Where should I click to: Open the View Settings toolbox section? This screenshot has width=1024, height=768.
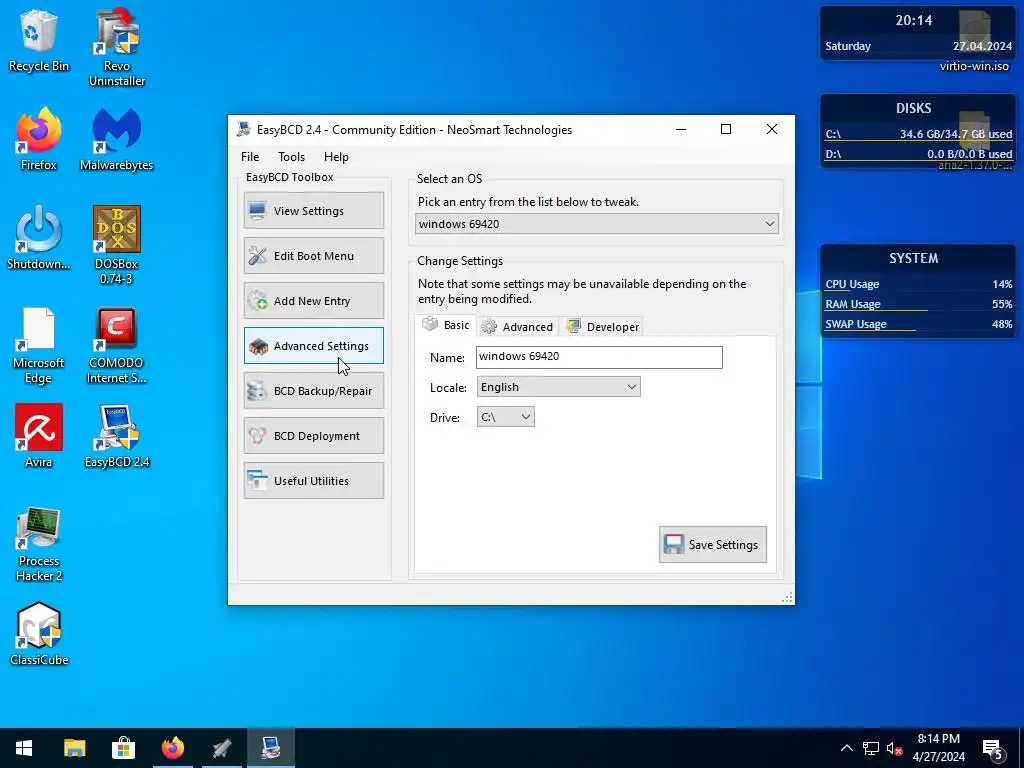[313, 210]
